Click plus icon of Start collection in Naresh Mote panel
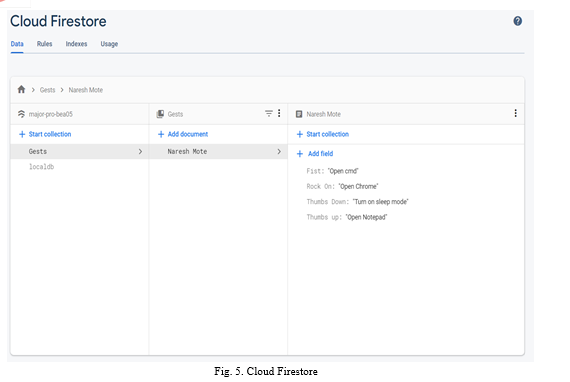Viewport: 570px width, 382px height. (x=300, y=134)
